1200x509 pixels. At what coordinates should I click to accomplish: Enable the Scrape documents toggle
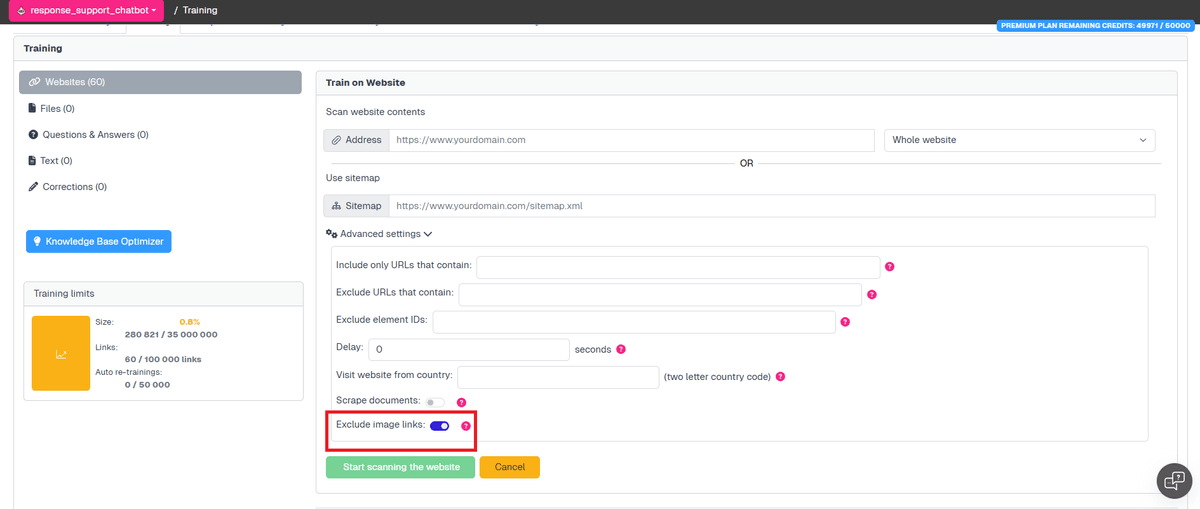tap(436, 402)
